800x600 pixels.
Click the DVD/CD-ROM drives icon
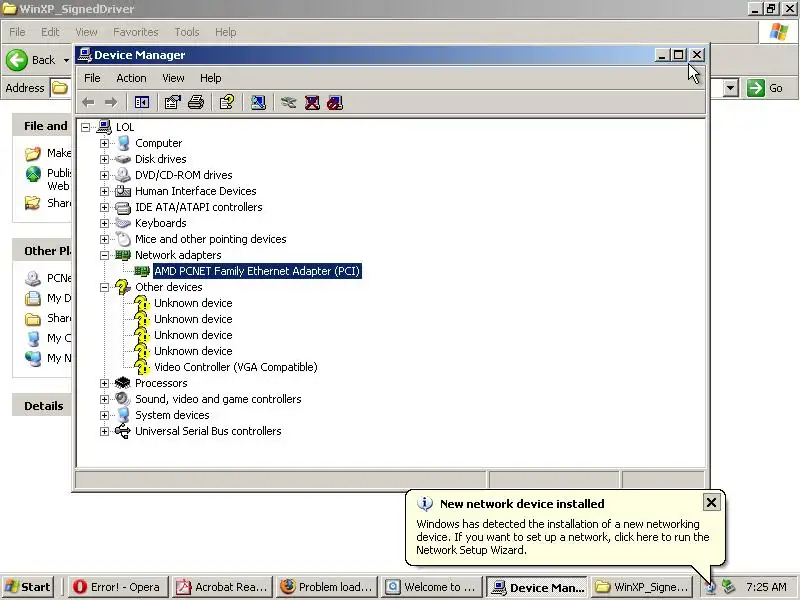click(123, 175)
